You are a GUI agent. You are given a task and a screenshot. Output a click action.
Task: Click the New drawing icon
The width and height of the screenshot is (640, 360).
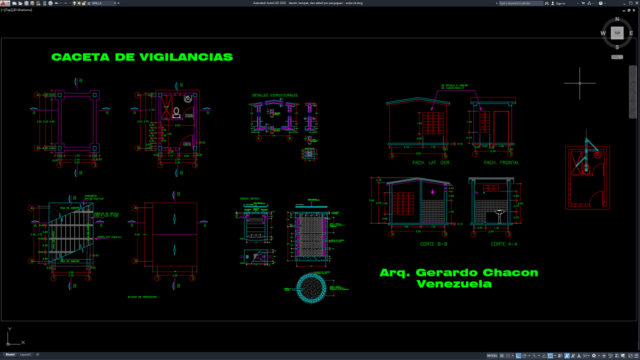(x=14, y=3)
